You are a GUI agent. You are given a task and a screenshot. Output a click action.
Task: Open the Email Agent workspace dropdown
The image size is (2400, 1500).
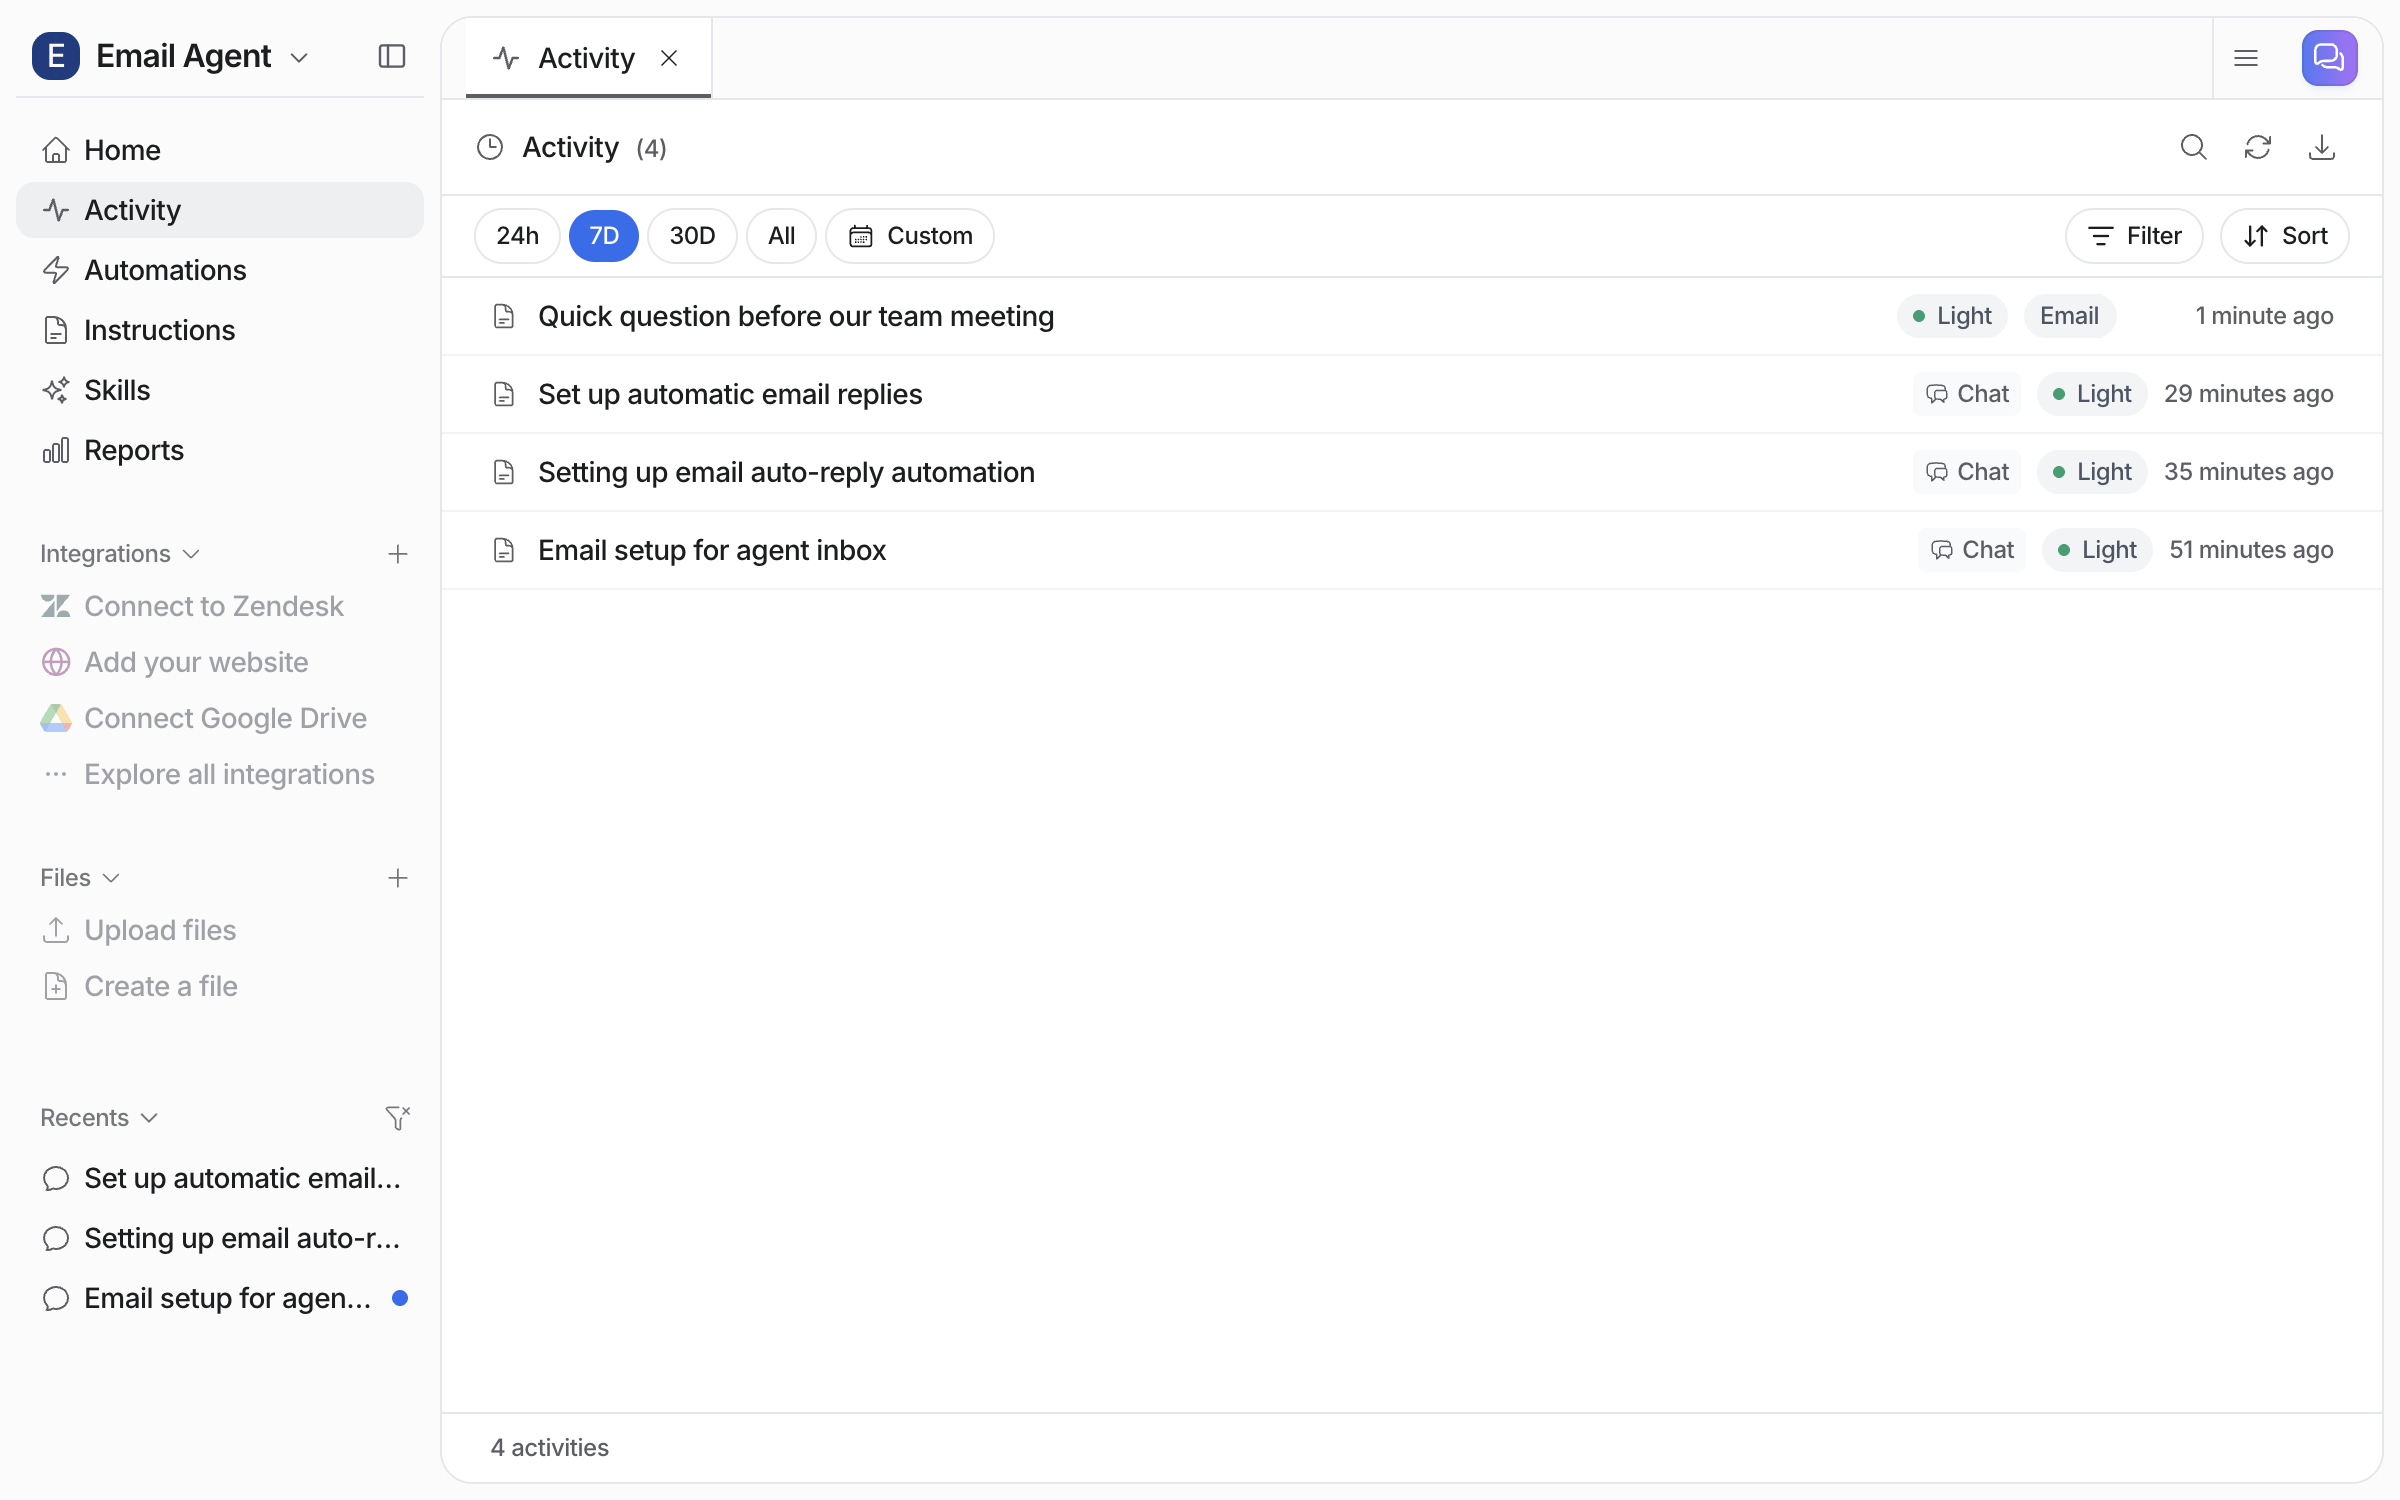pos(298,57)
